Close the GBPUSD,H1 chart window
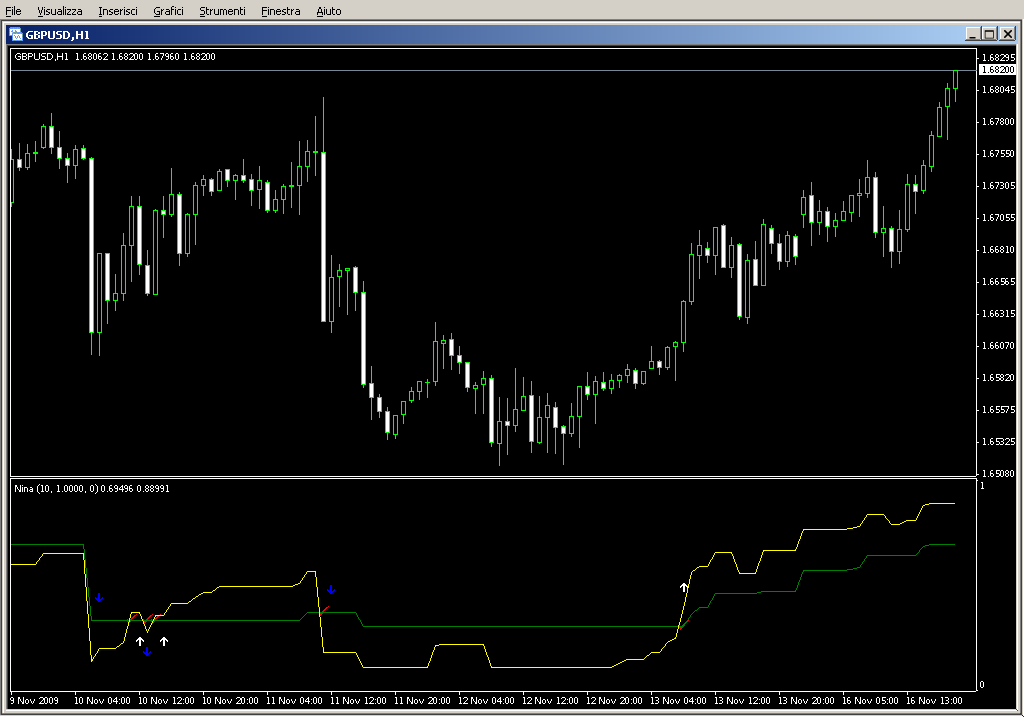The height and width of the screenshot is (717, 1024). click(1008, 34)
